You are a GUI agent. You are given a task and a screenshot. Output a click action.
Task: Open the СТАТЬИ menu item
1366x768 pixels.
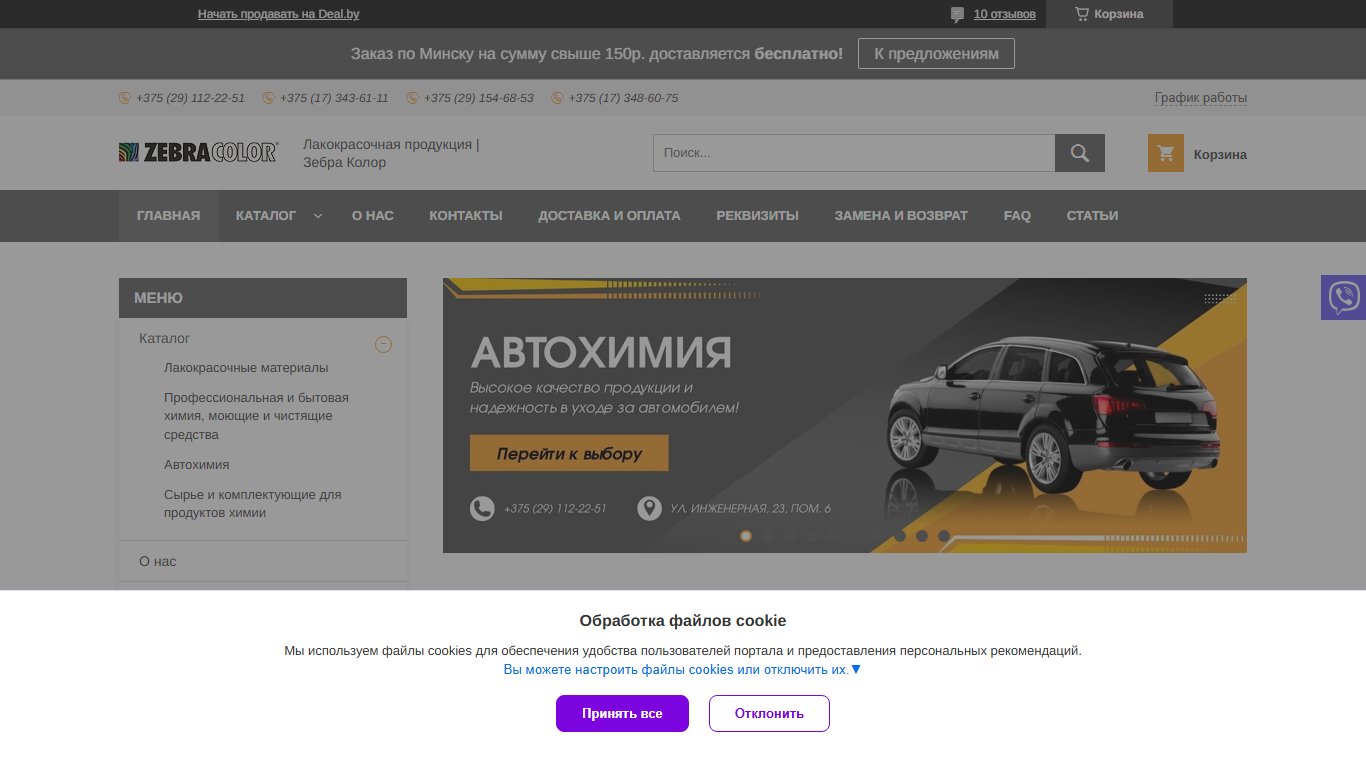pos(1092,216)
